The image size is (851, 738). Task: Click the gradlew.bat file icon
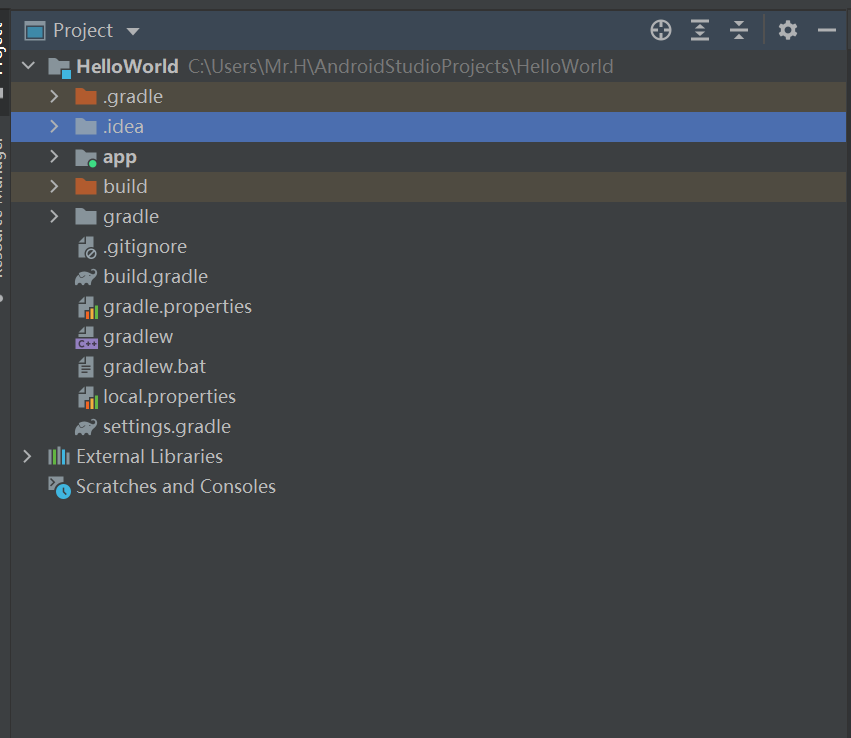[85, 367]
